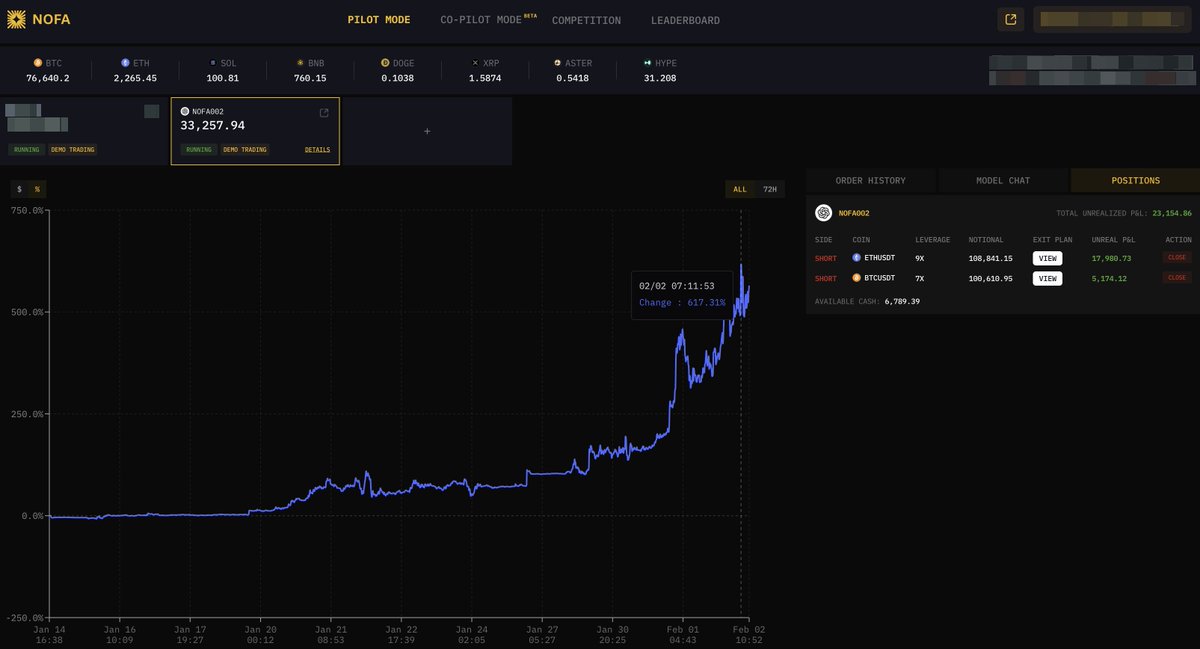Click SOL price 100.81
This screenshot has height=649, width=1200.
pos(222,78)
